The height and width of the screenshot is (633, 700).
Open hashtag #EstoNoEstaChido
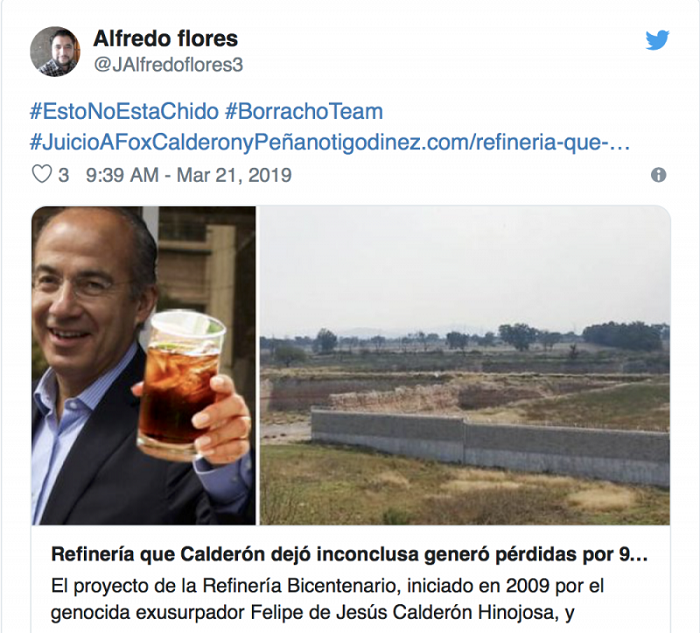(124, 111)
